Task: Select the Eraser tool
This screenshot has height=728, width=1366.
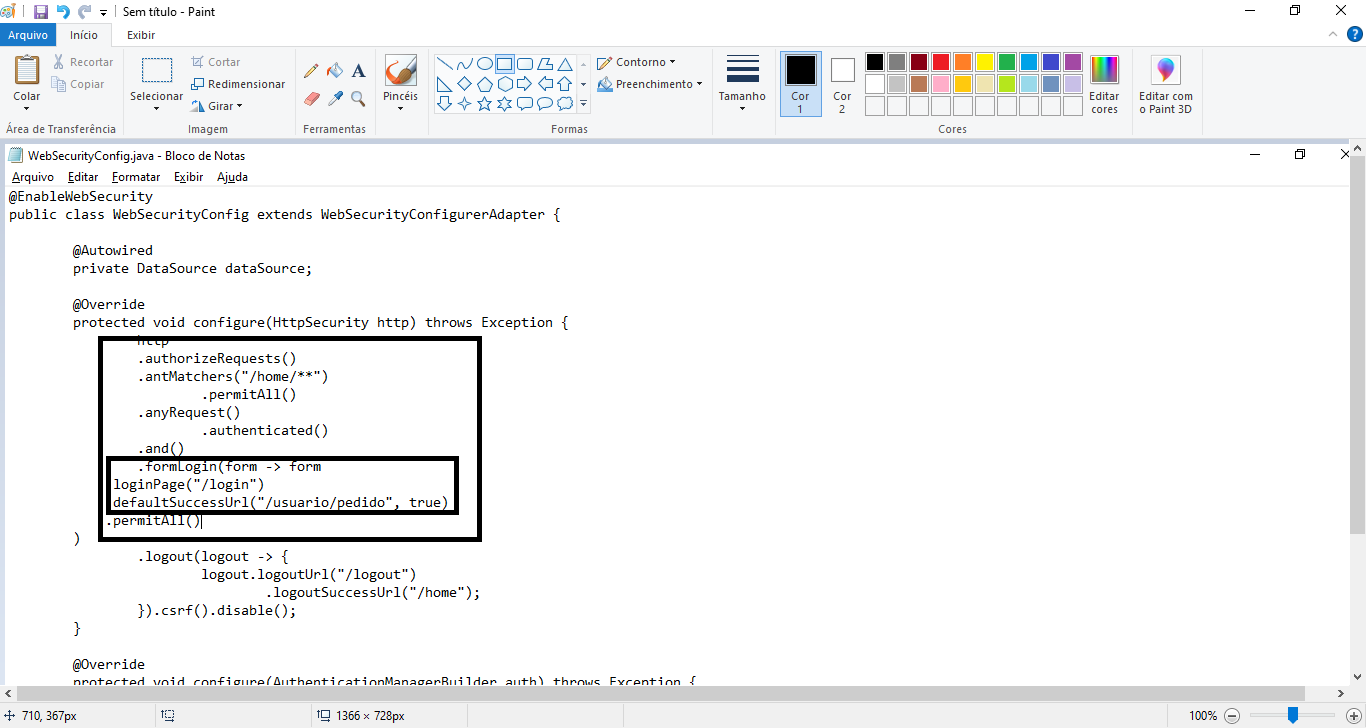Action: (311, 98)
